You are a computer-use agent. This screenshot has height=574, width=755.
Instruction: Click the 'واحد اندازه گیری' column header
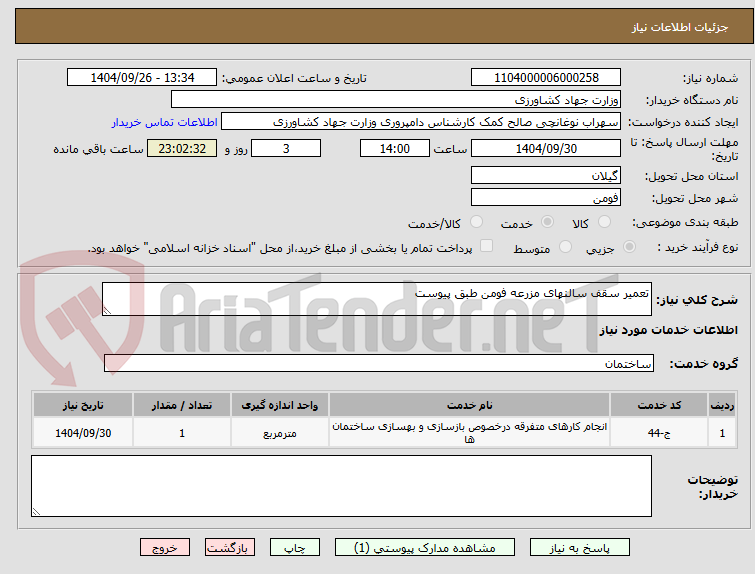pos(280,405)
